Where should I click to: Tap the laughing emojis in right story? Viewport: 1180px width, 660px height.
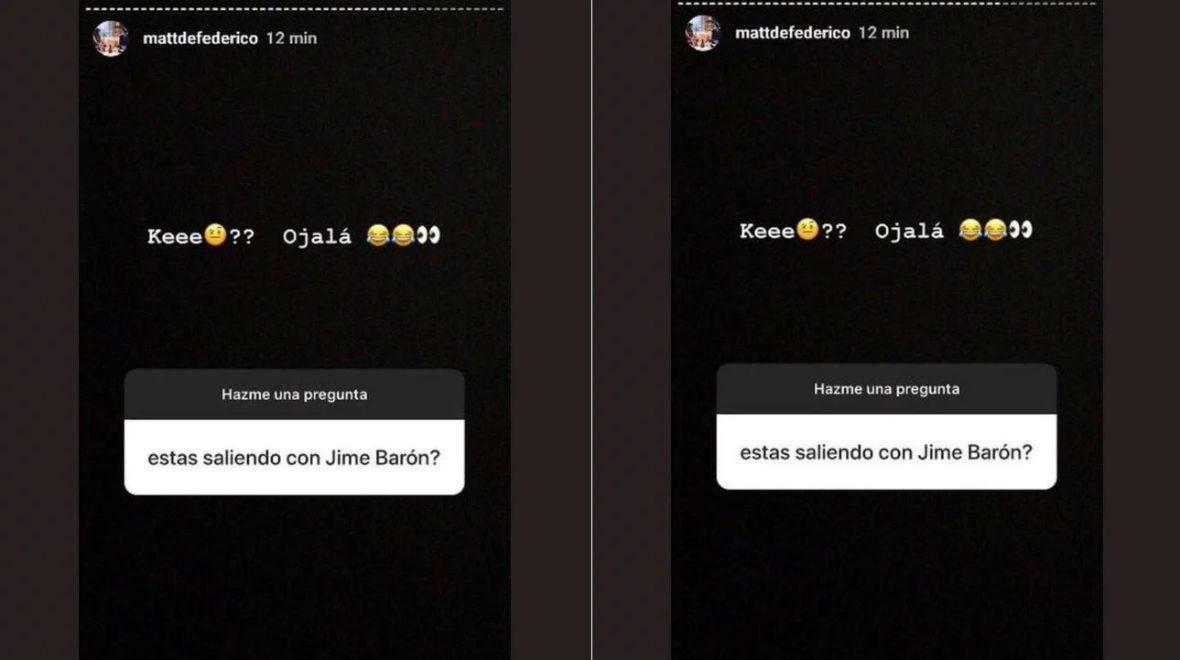(983, 230)
